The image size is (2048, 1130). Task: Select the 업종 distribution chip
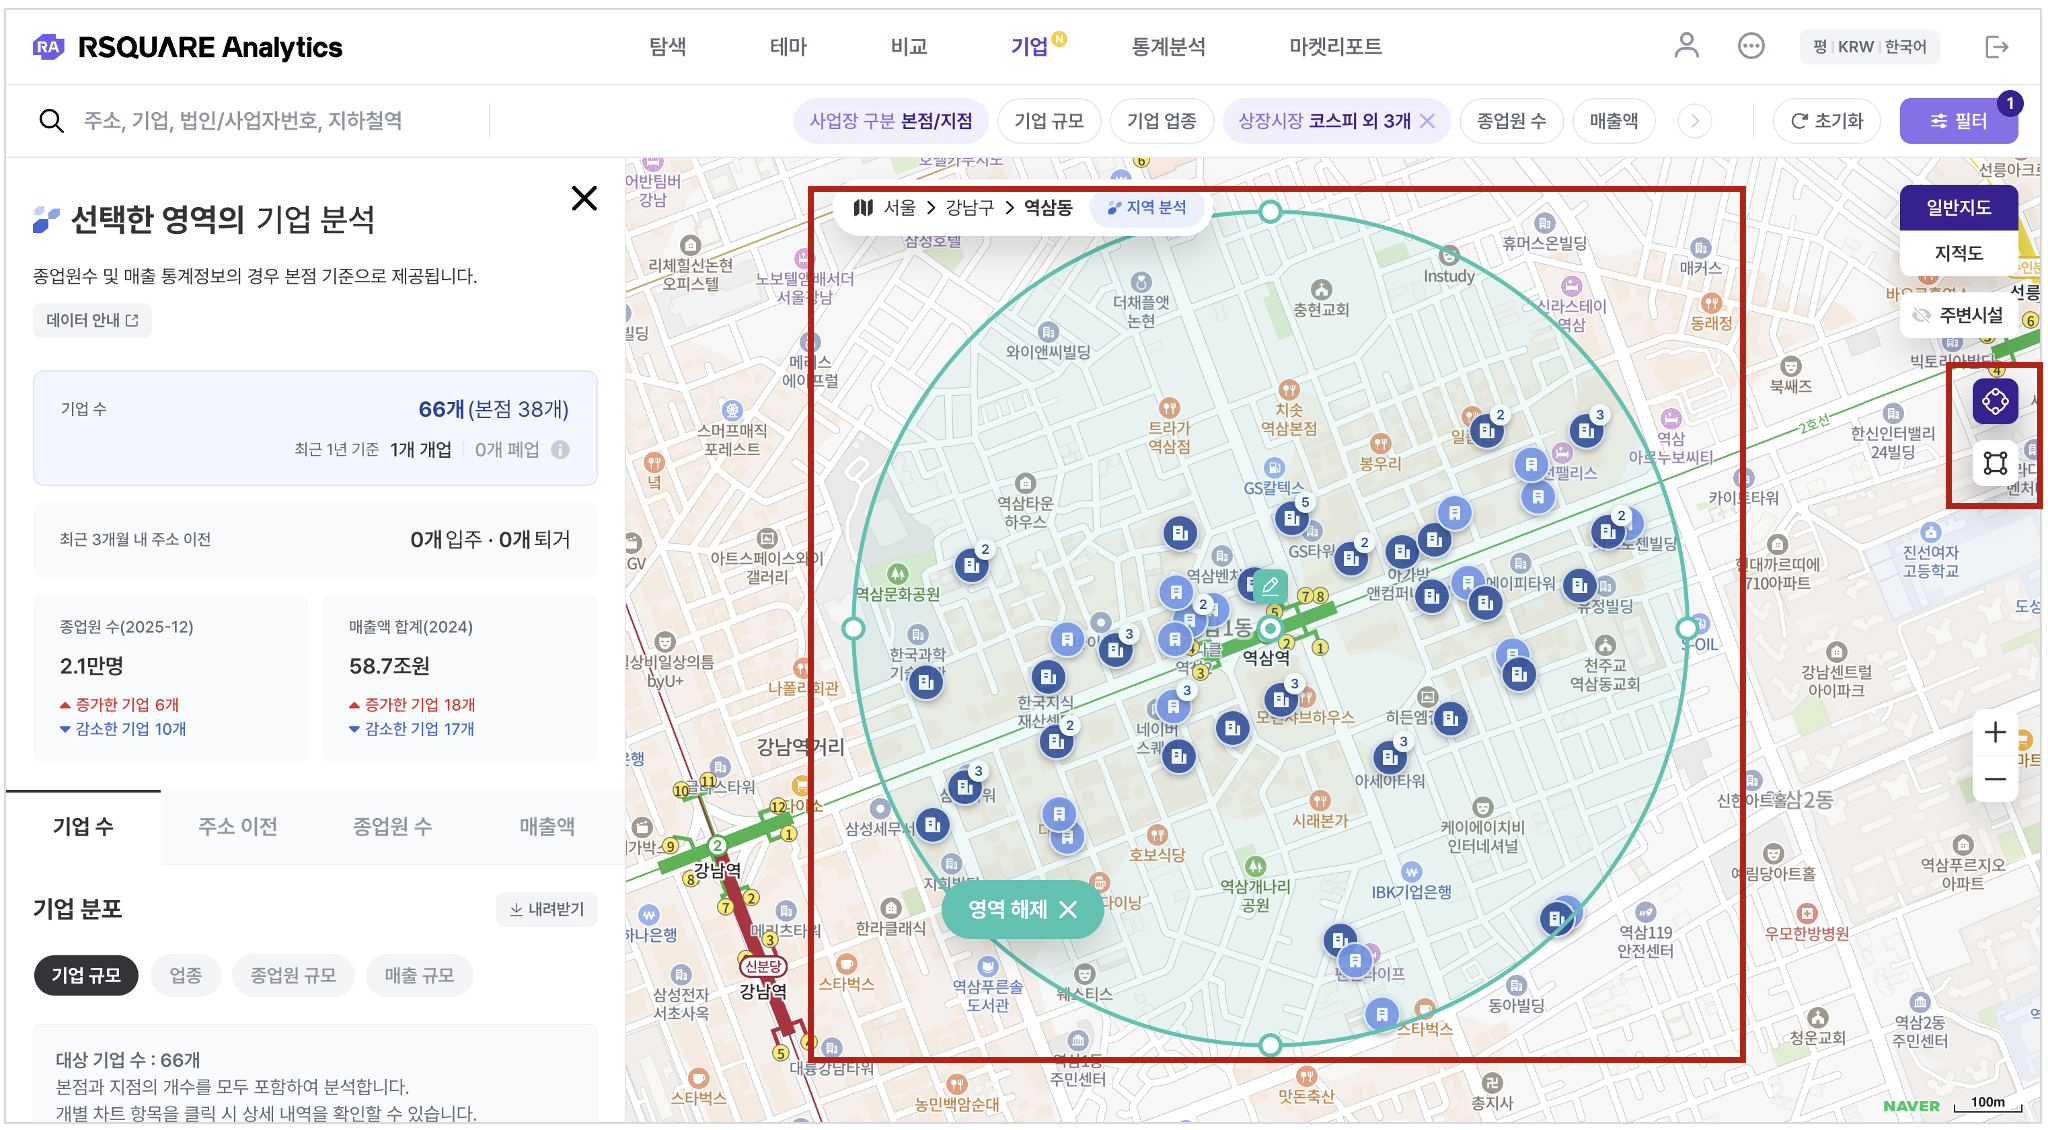pyautogui.click(x=185, y=975)
